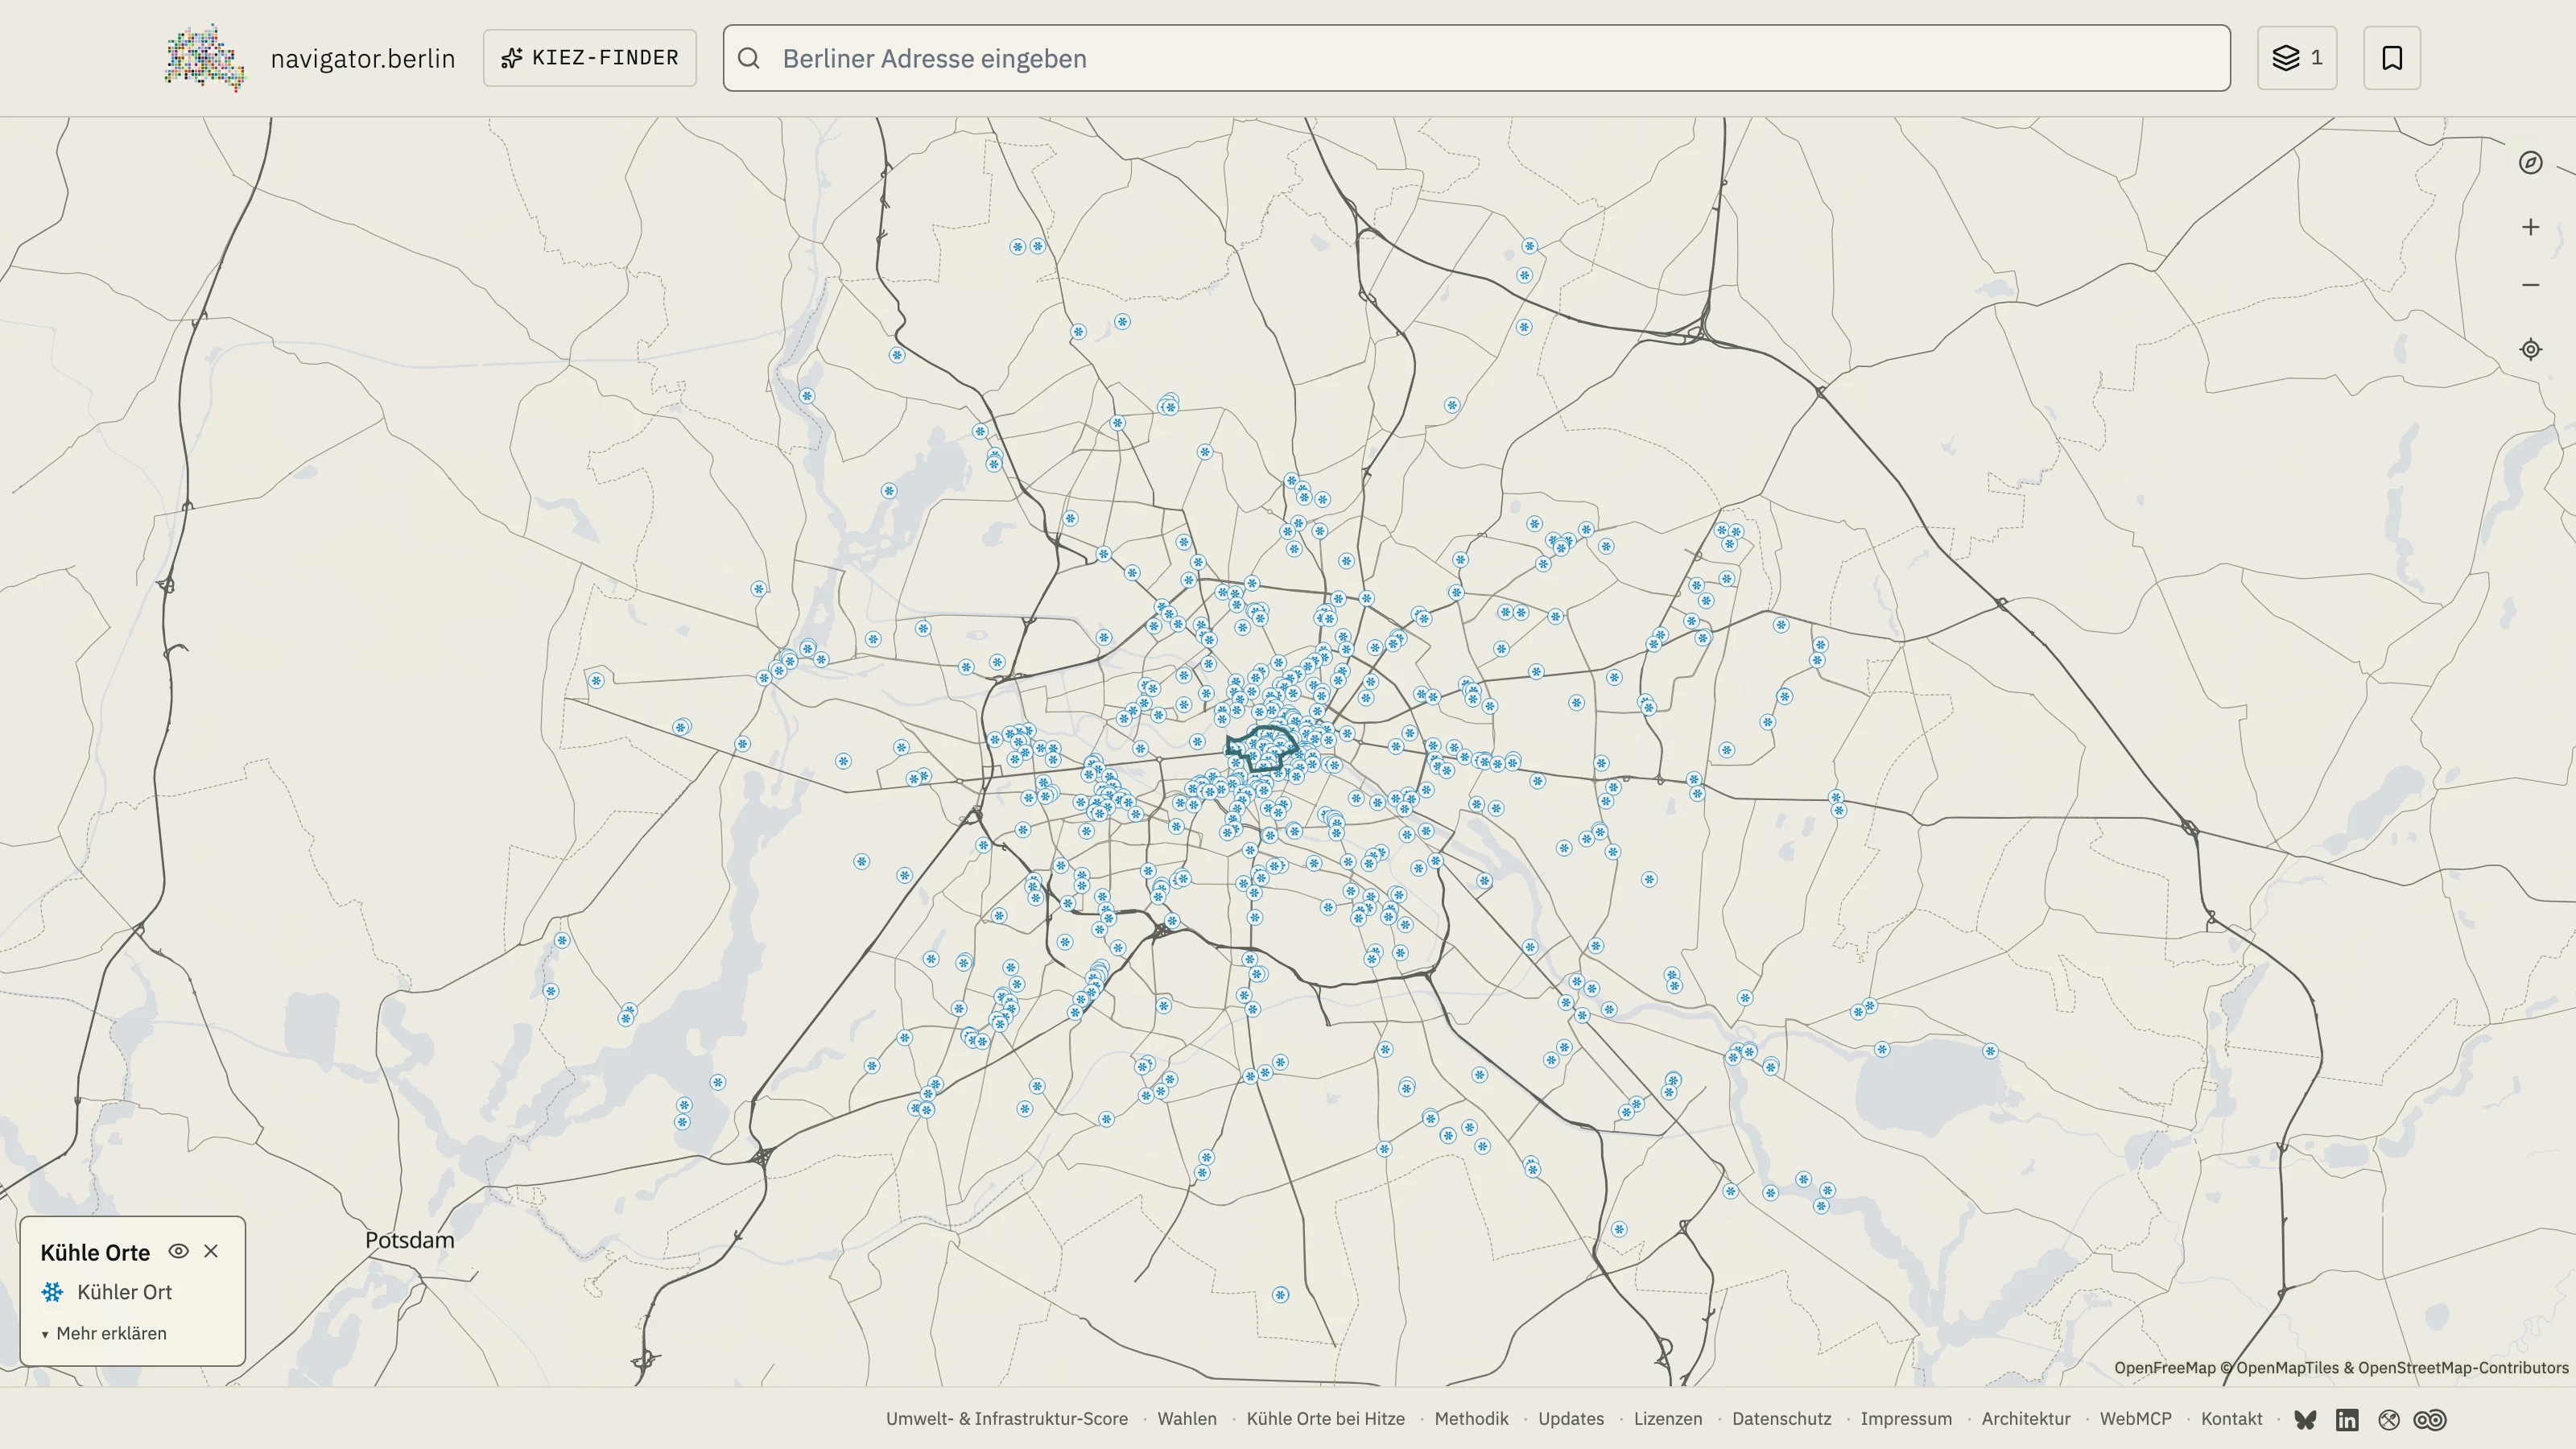Open the LinkedIn icon link
The height and width of the screenshot is (1449, 2576).
click(x=2347, y=1420)
